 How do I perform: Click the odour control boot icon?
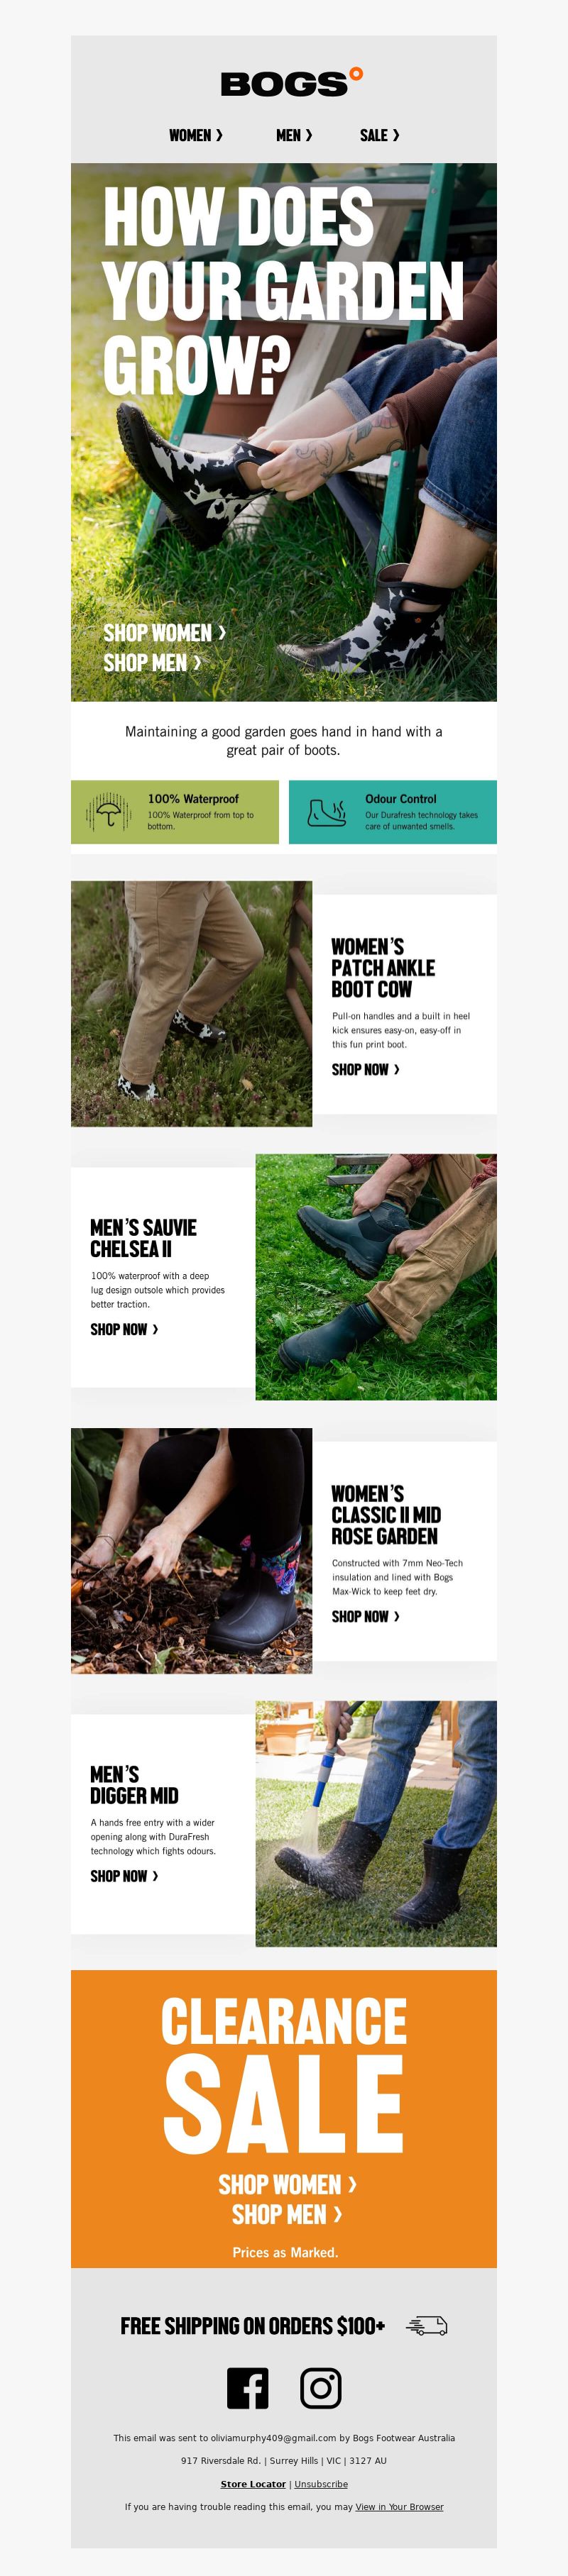coord(327,812)
